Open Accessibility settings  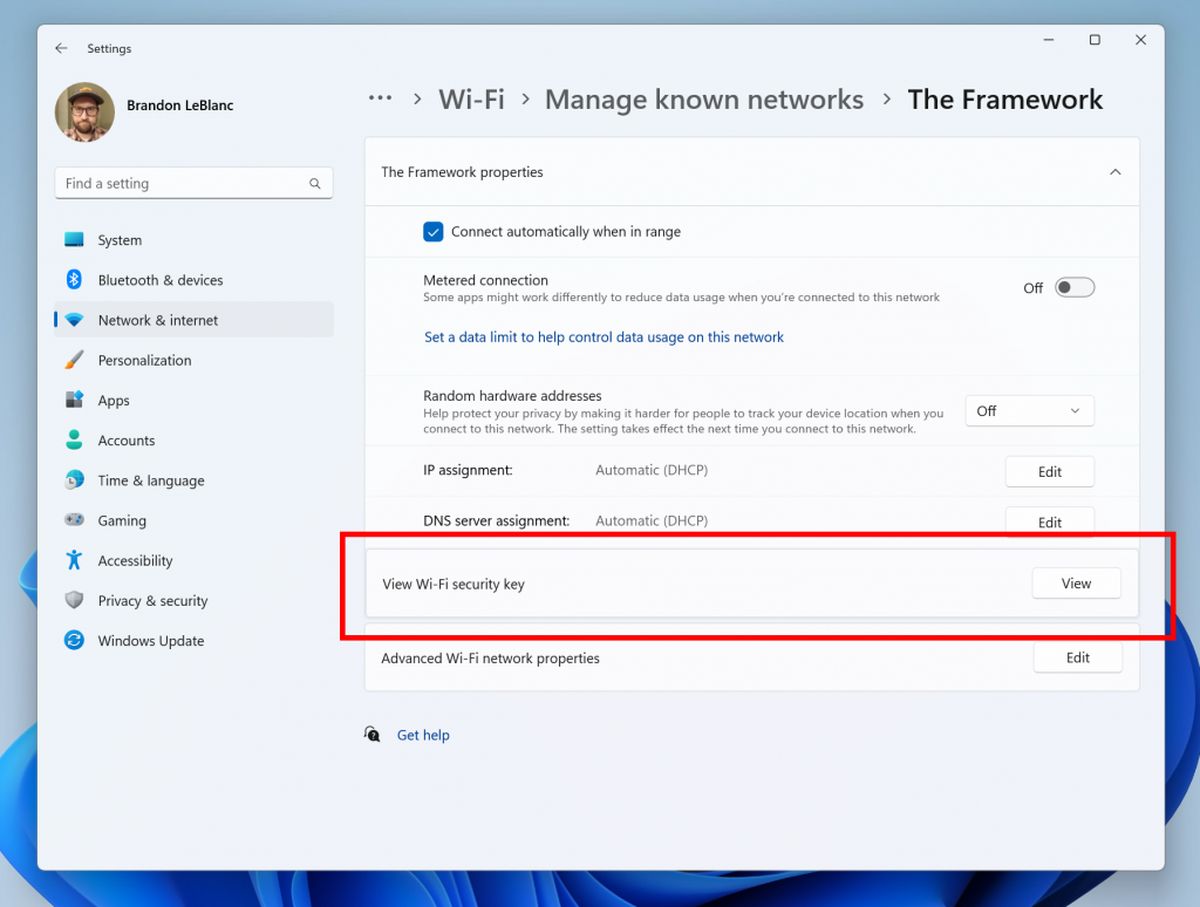click(x=134, y=560)
